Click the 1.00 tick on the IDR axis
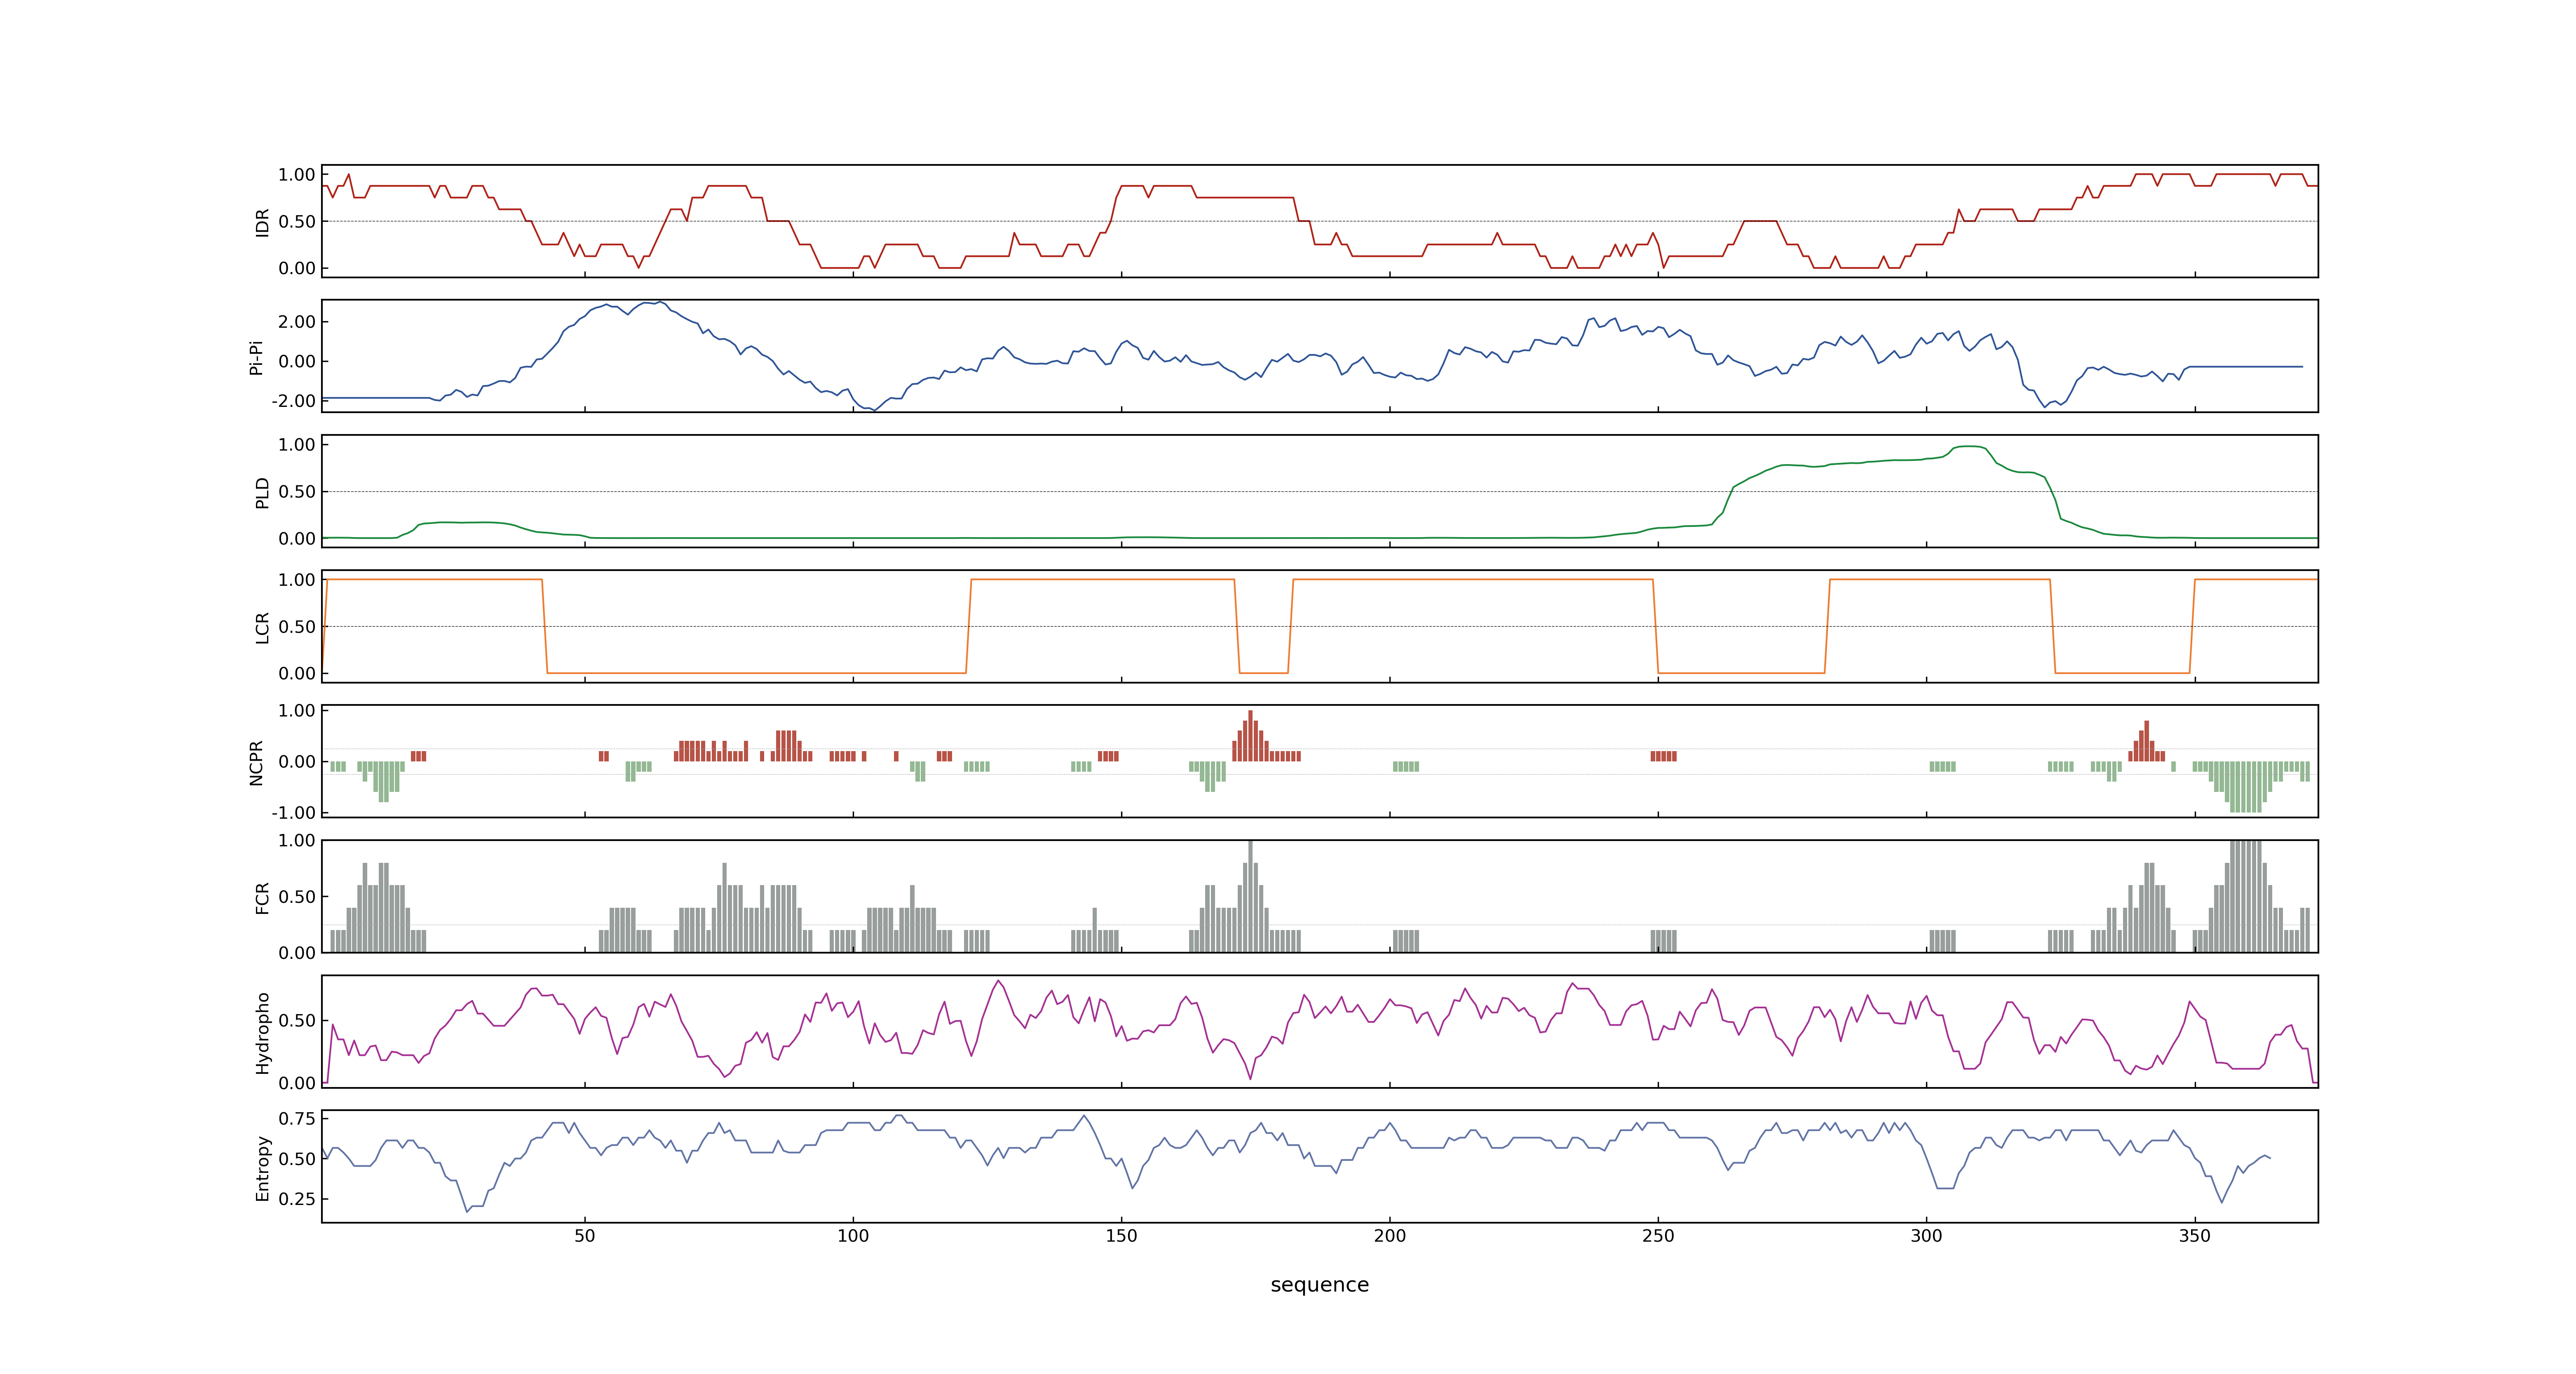This screenshot has height=1374, width=2576. point(297,175)
